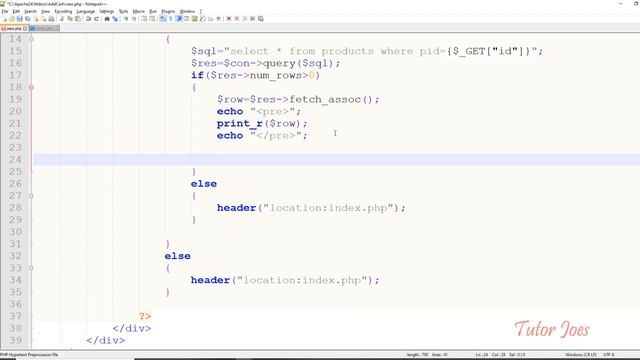Viewport: 640px width, 360px height.
Task: Open the Edit menu
Action: pos(16,11)
